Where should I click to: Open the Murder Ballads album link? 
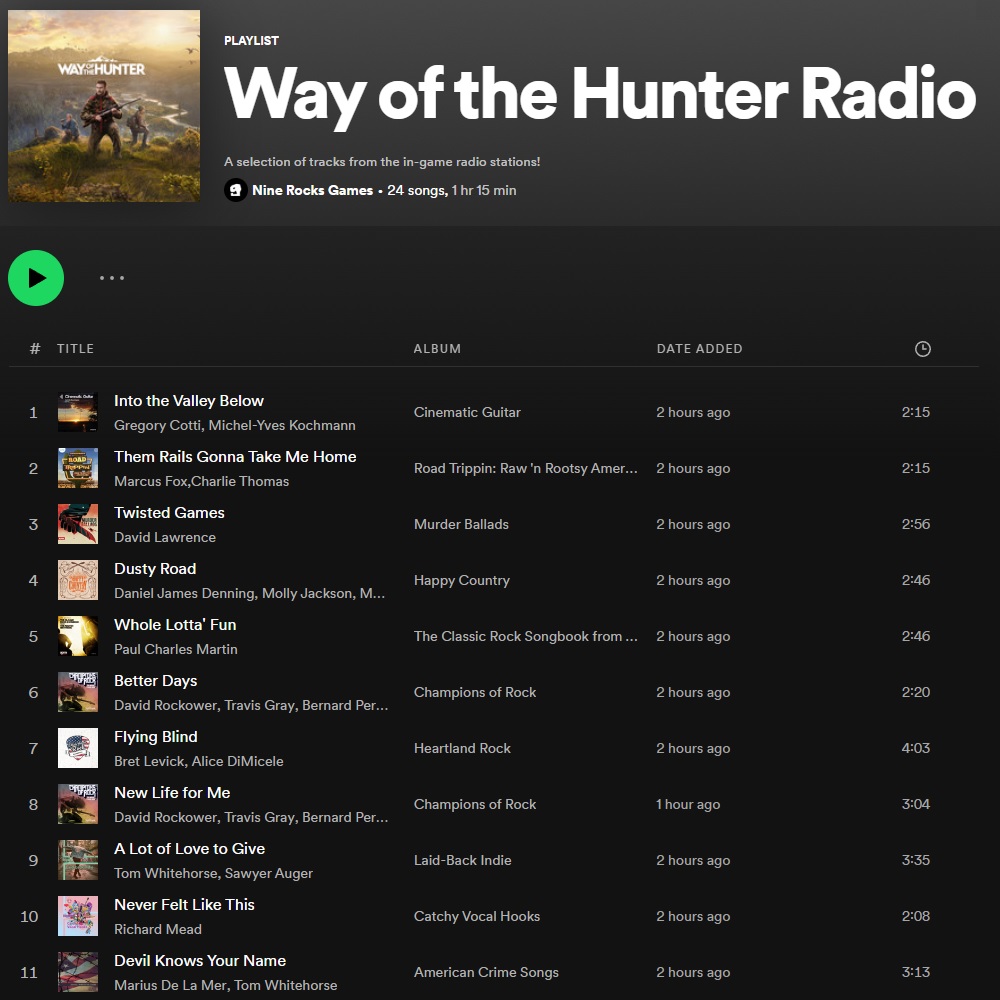tap(461, 524)
